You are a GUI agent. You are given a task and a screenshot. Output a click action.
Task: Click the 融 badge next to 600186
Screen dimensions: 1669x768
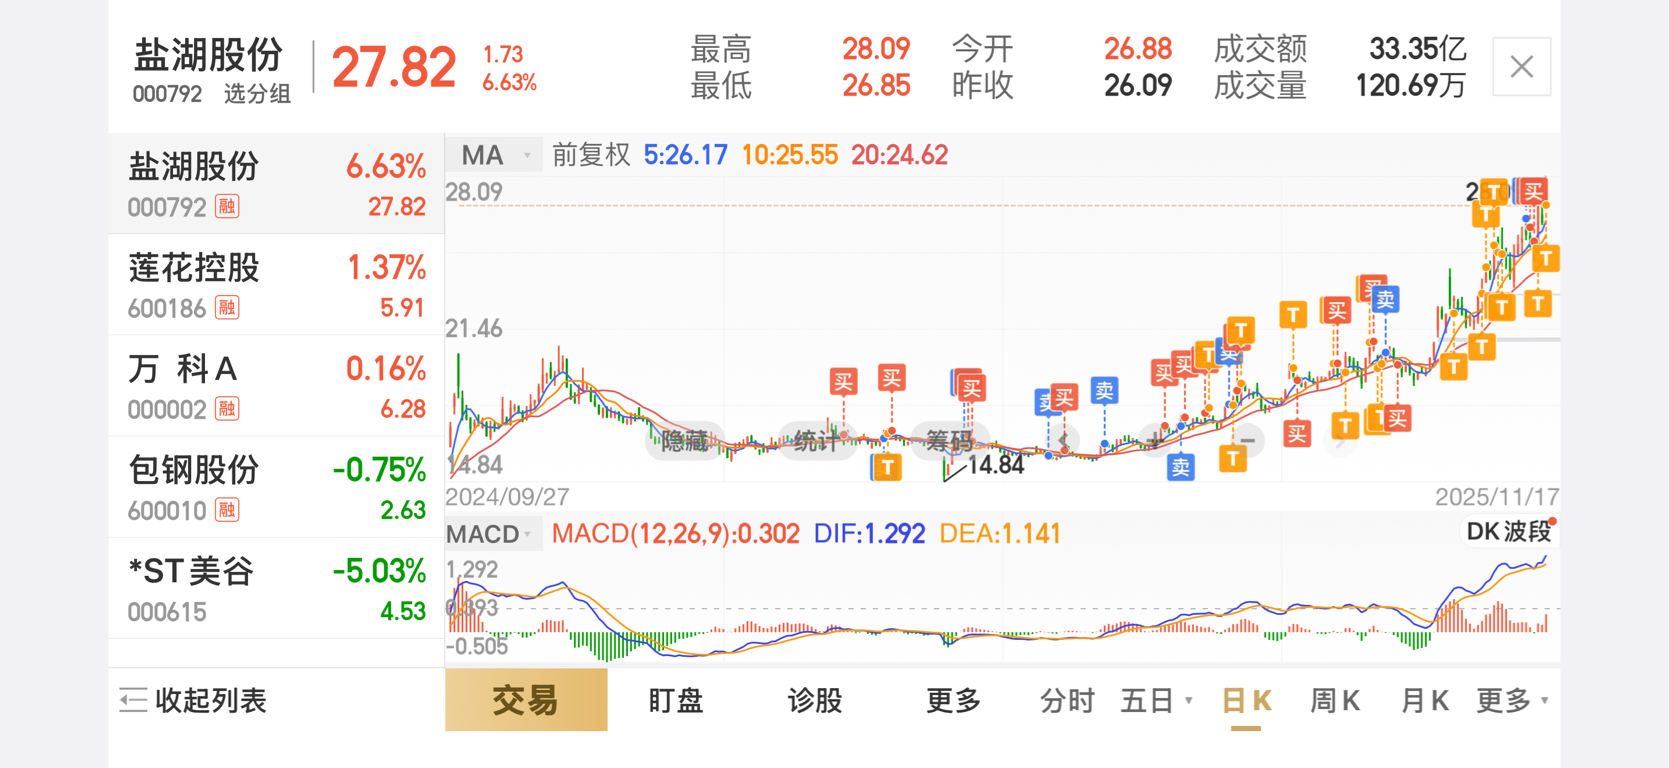tap(227, 308)
